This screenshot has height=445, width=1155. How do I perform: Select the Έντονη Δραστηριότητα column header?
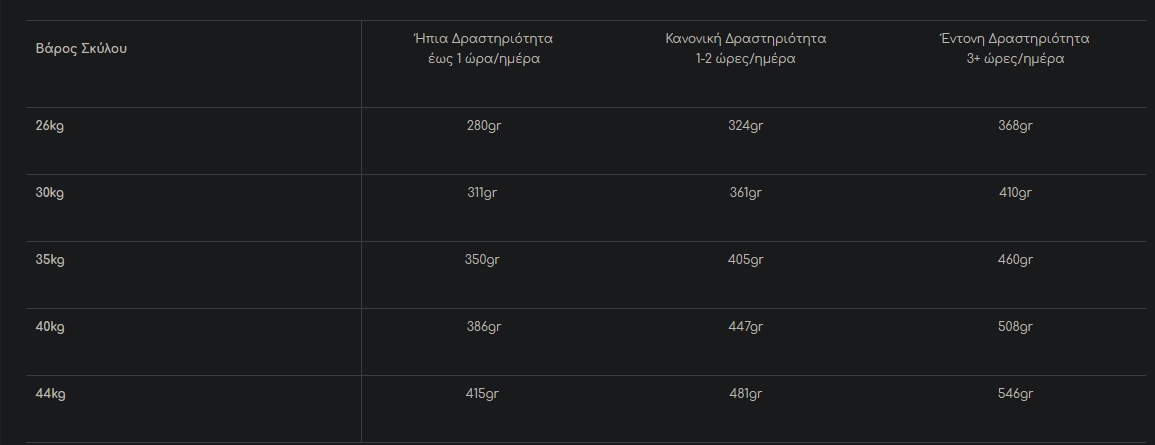pyautogui.click(x=1014, y=48)
